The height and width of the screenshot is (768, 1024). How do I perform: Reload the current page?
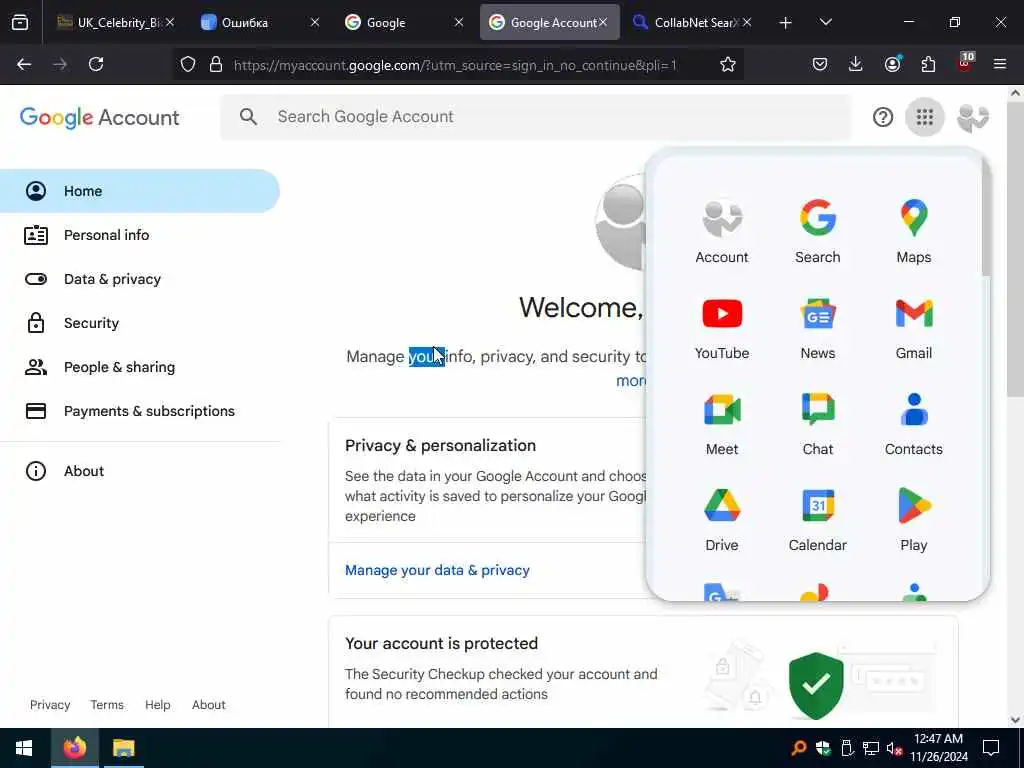96,64
